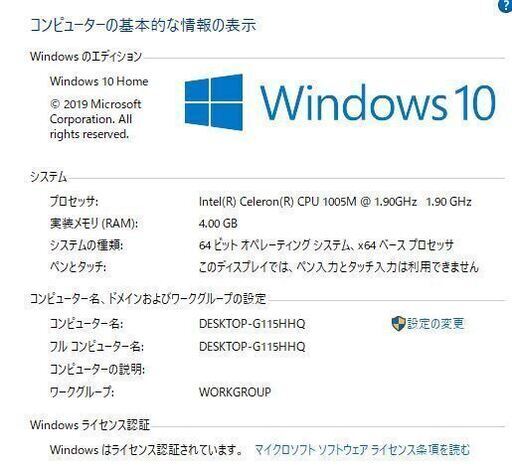The image size is (512, 468).
Task: Click the Windows ライセンス認証 section header
Action: tap(90, 425)
